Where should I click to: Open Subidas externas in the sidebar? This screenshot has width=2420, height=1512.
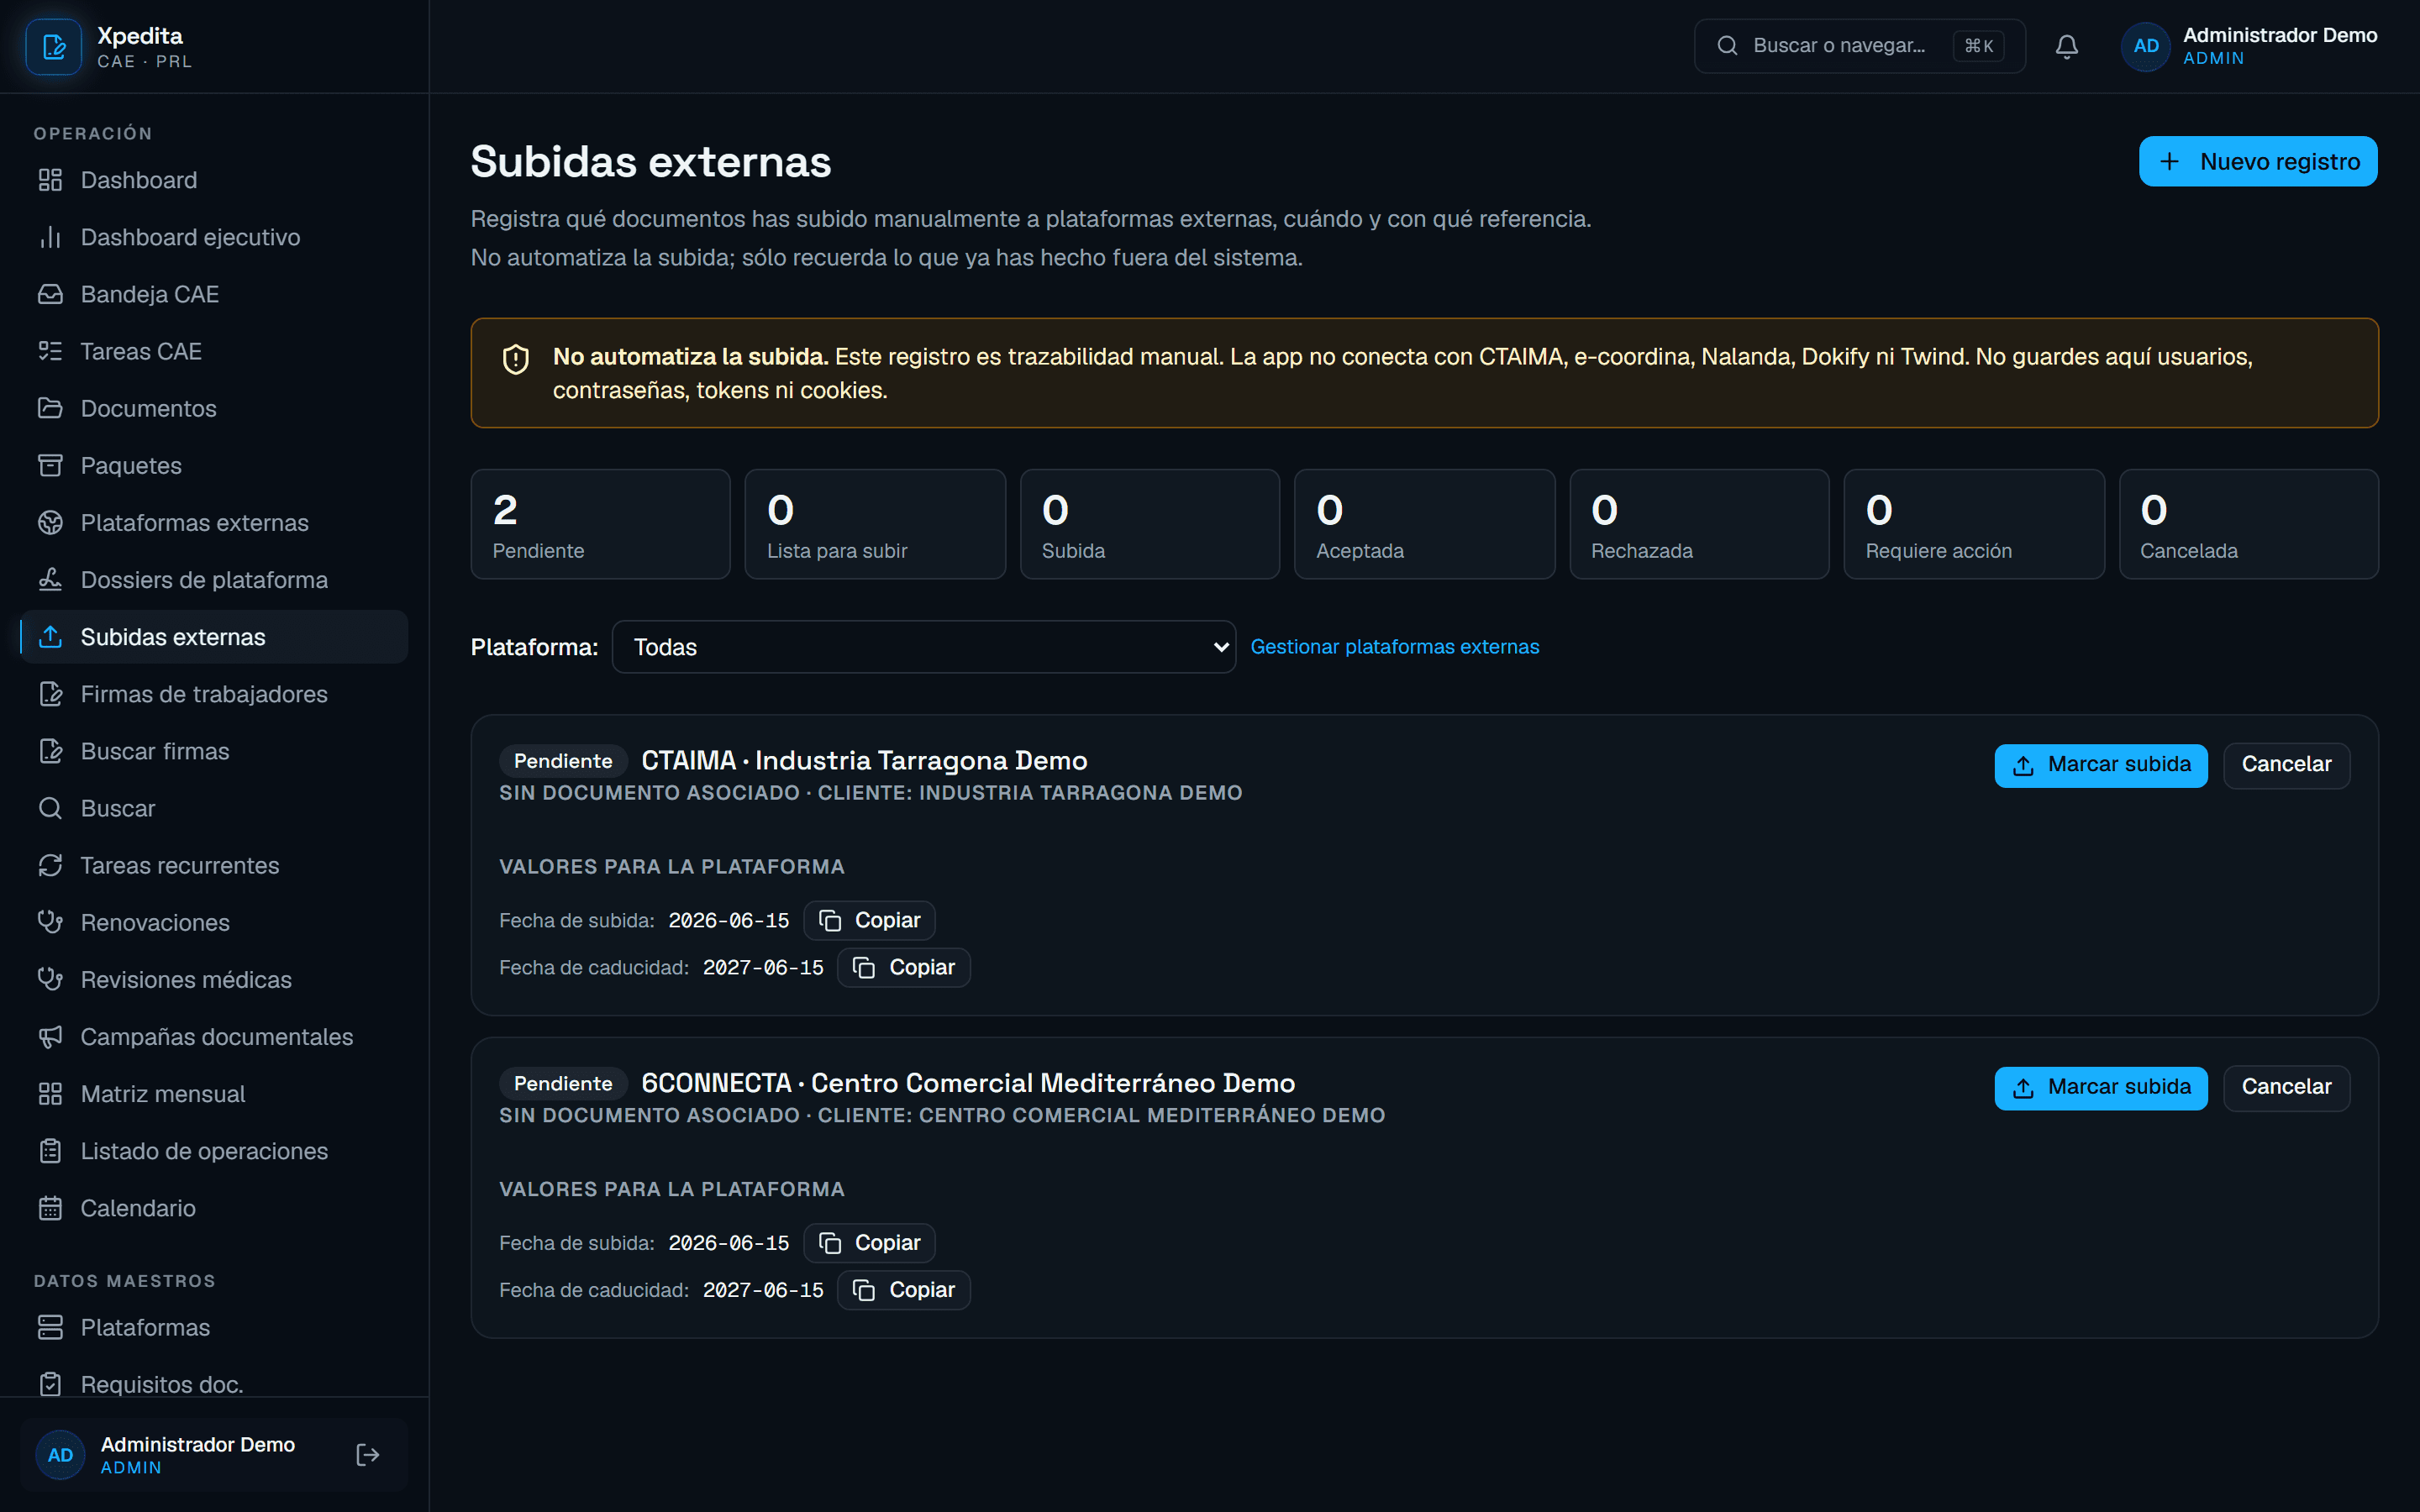(214, 637)
